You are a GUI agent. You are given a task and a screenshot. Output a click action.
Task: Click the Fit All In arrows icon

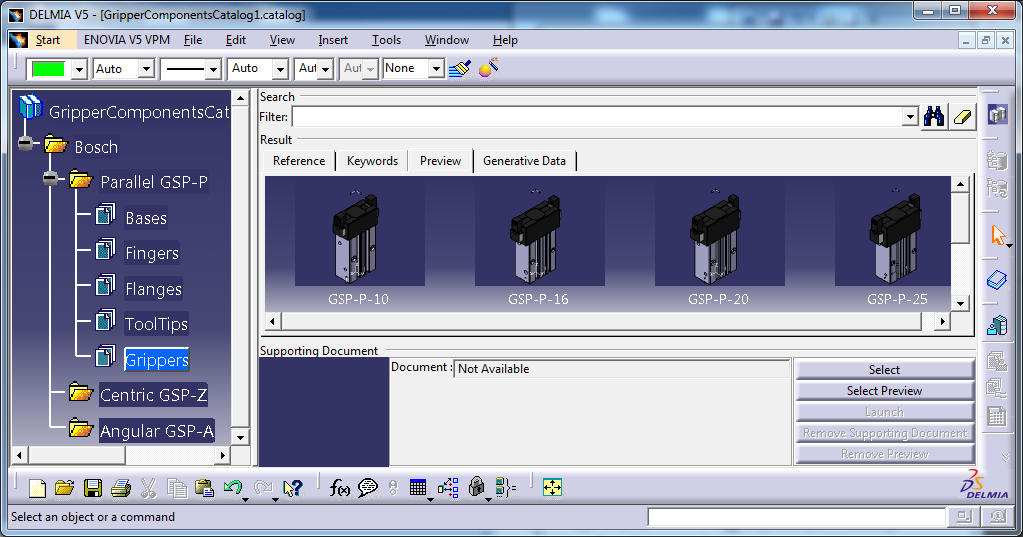552,487
